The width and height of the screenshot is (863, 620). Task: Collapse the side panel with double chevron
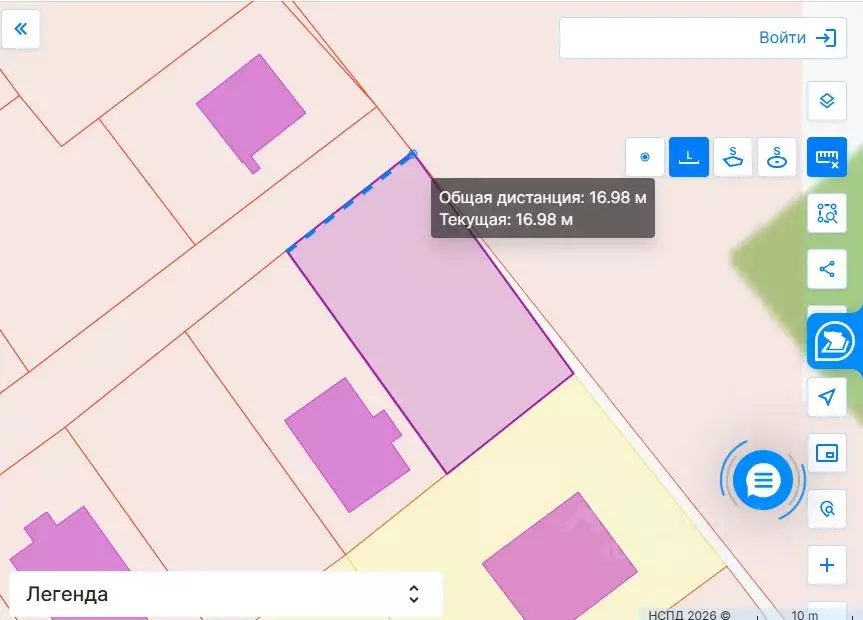(x=20, y=29)
